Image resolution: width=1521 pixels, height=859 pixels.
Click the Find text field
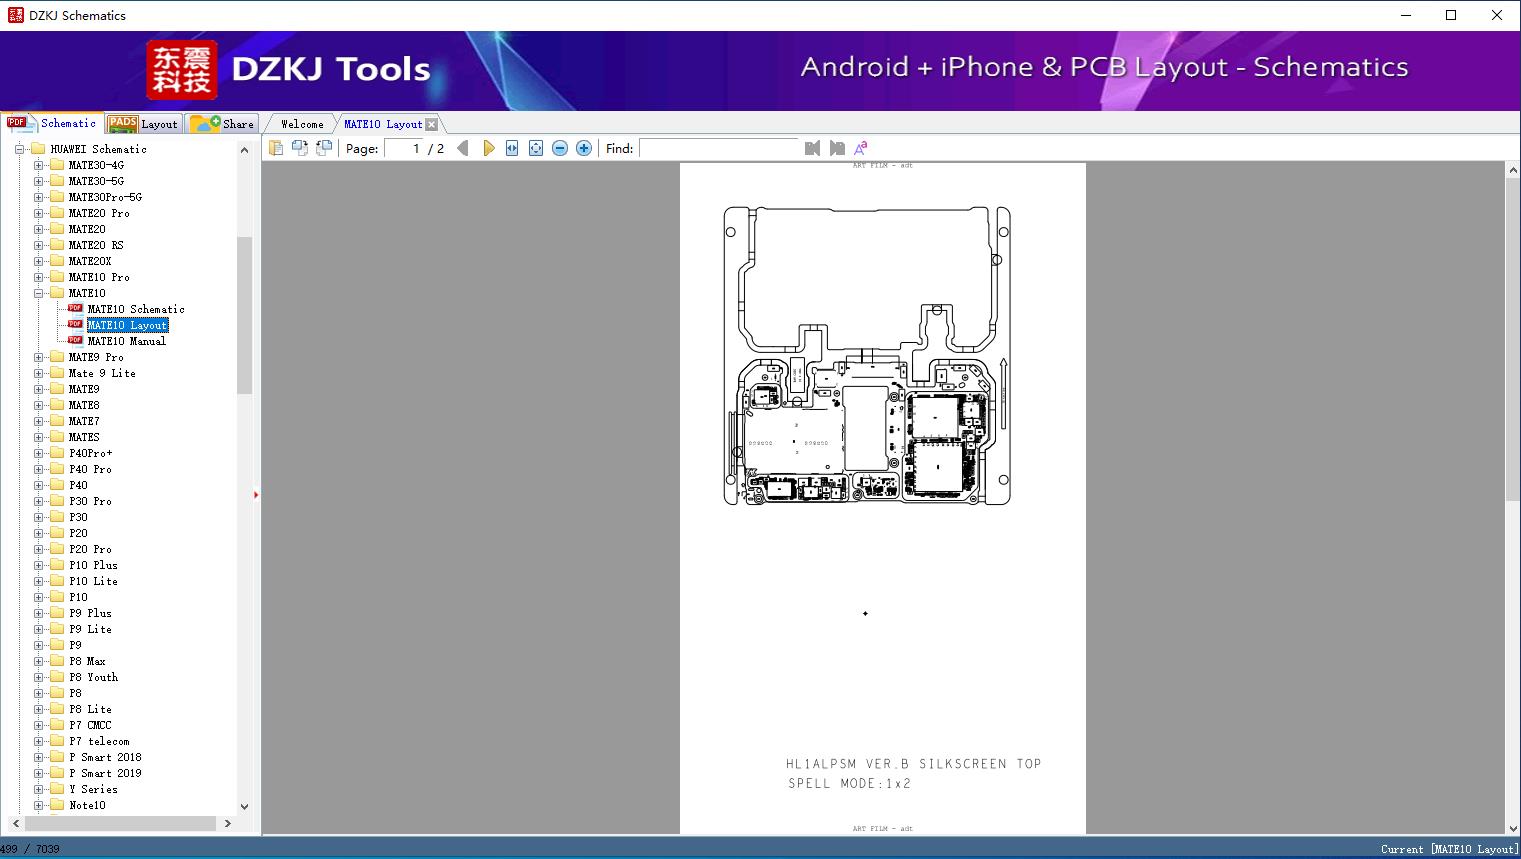[719, 148]
